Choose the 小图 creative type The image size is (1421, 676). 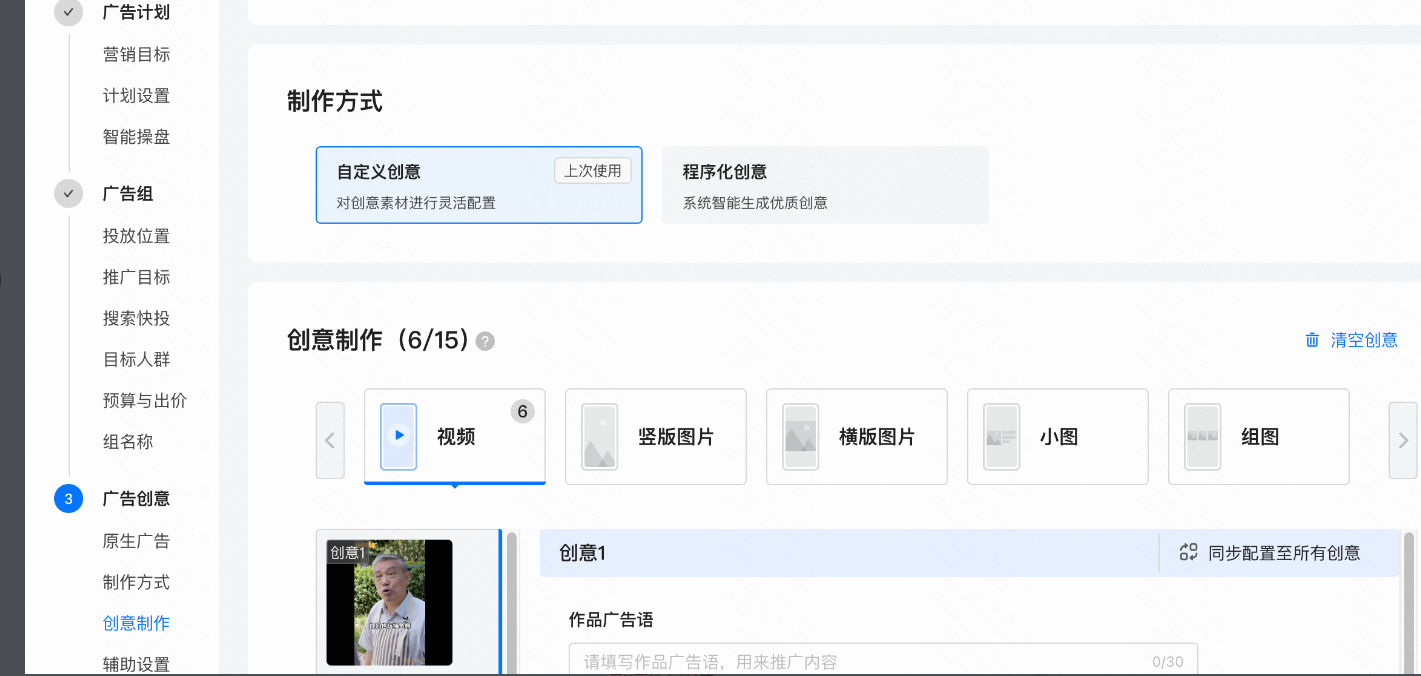click(x=1057, y=437)
